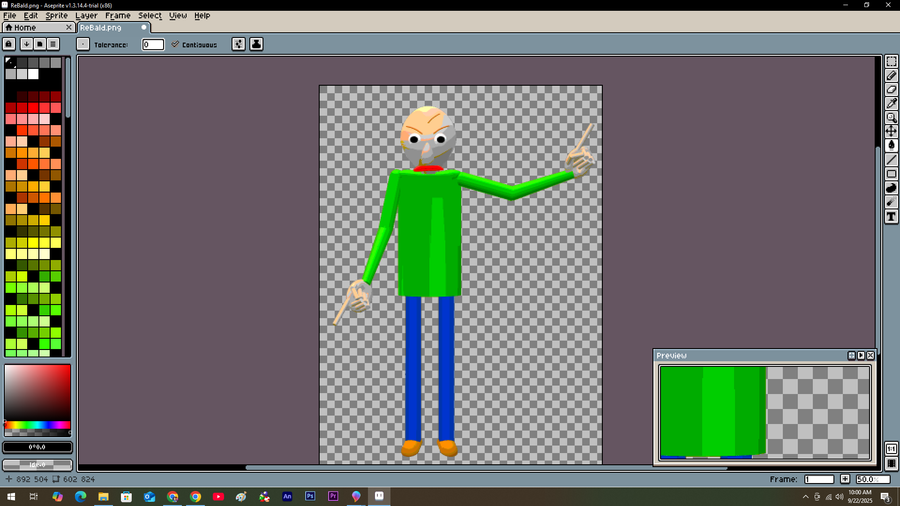Viewport: 900px width, 506px height.
Task: Click the refer-visible-layers cluster icon
Action: click(239, 44)
